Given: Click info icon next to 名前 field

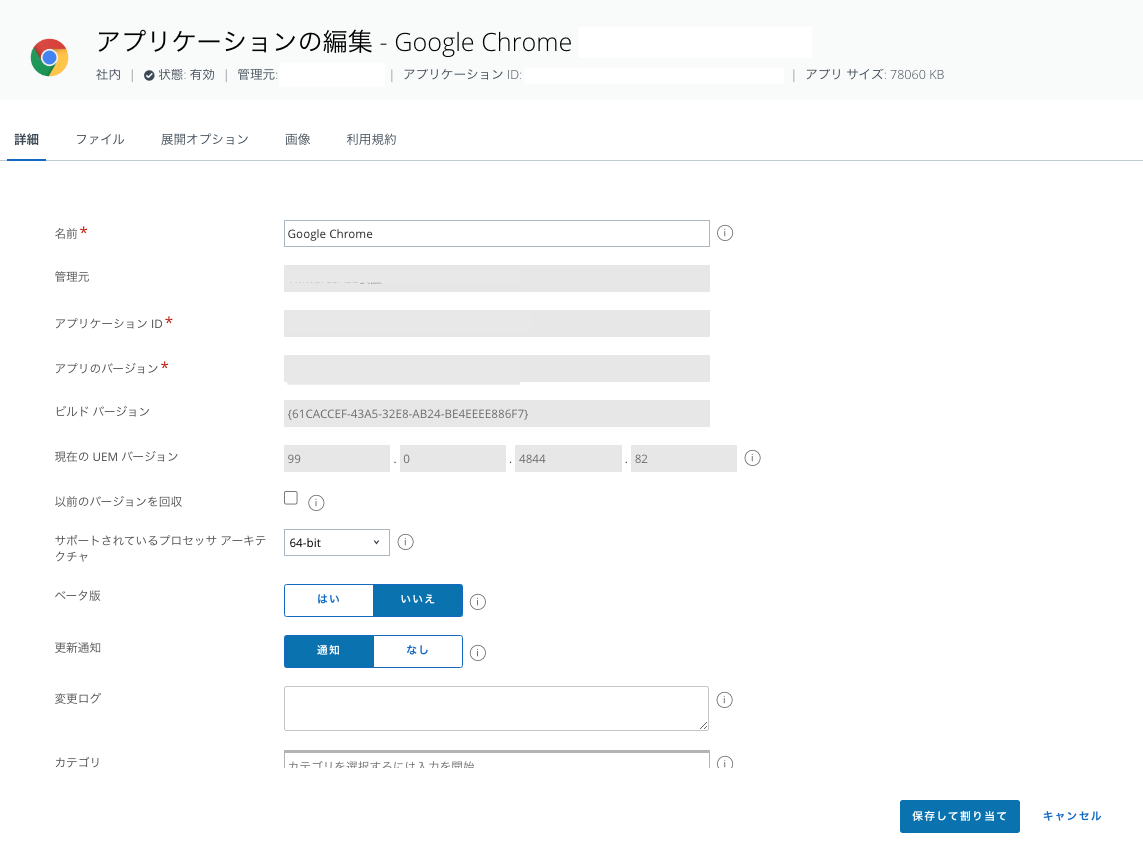Looking at the screenshot, I should click(725, 233).
